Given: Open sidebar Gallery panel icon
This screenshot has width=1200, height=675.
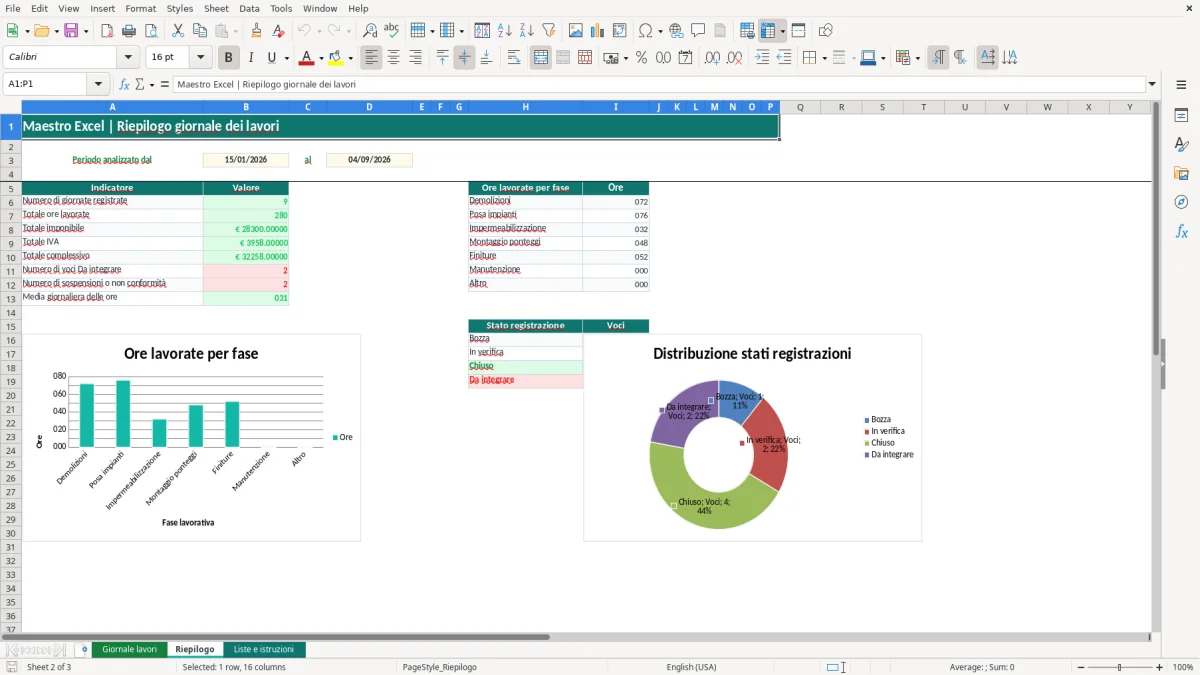Looking at the screenshot, I should 1181,174.
